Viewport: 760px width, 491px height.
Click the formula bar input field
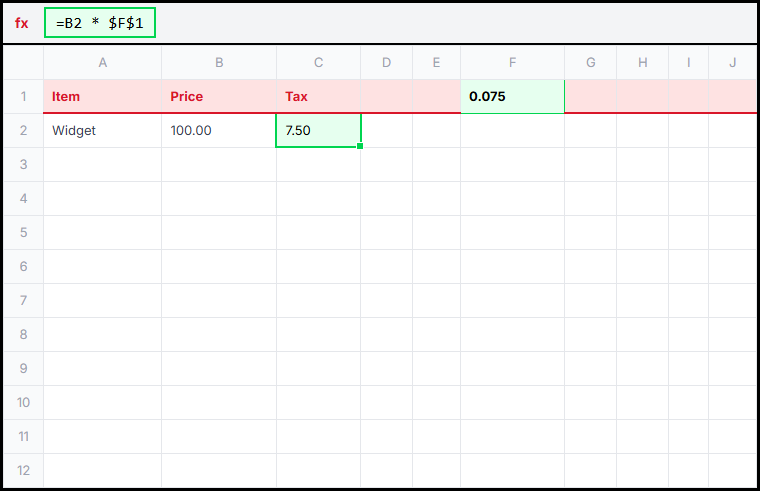pyautogui.click(x=100, y=23)
